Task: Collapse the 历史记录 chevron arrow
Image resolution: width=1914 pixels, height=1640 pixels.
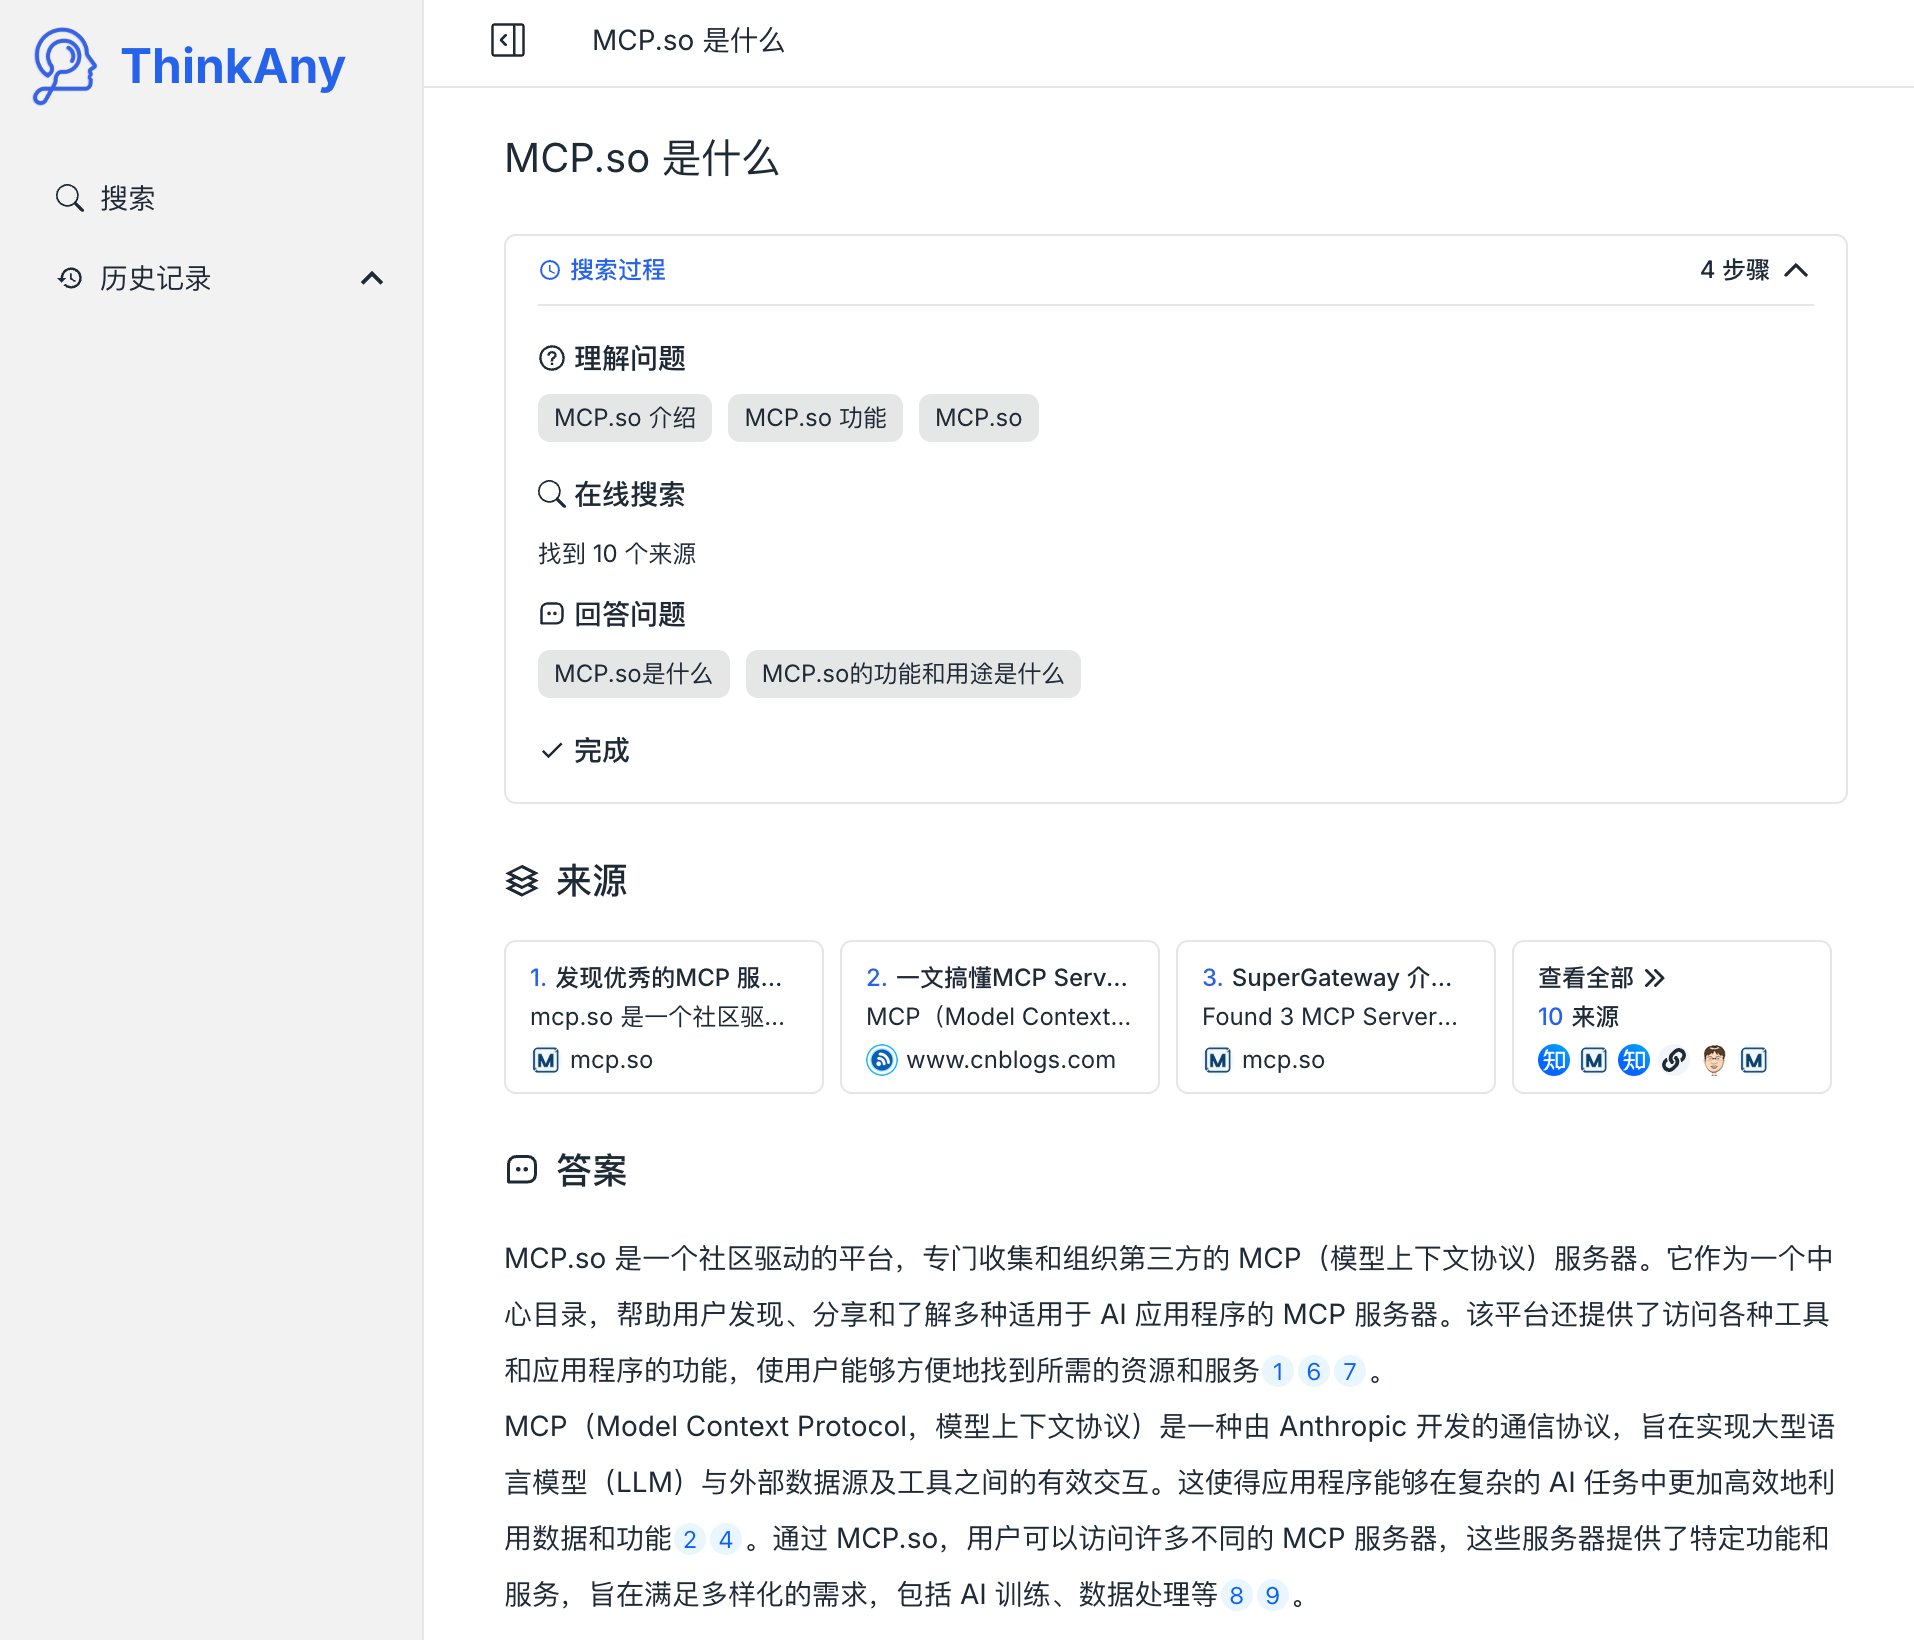Action: pos(372,278)
